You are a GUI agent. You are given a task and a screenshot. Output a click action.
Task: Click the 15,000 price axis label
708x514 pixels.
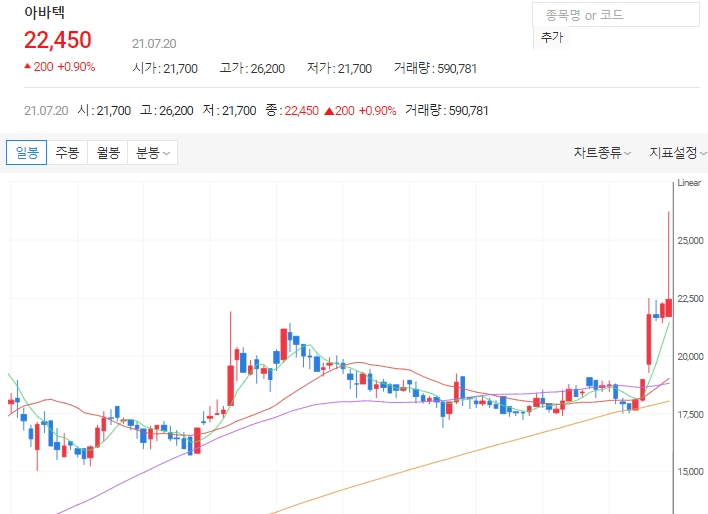click(690, 472)
